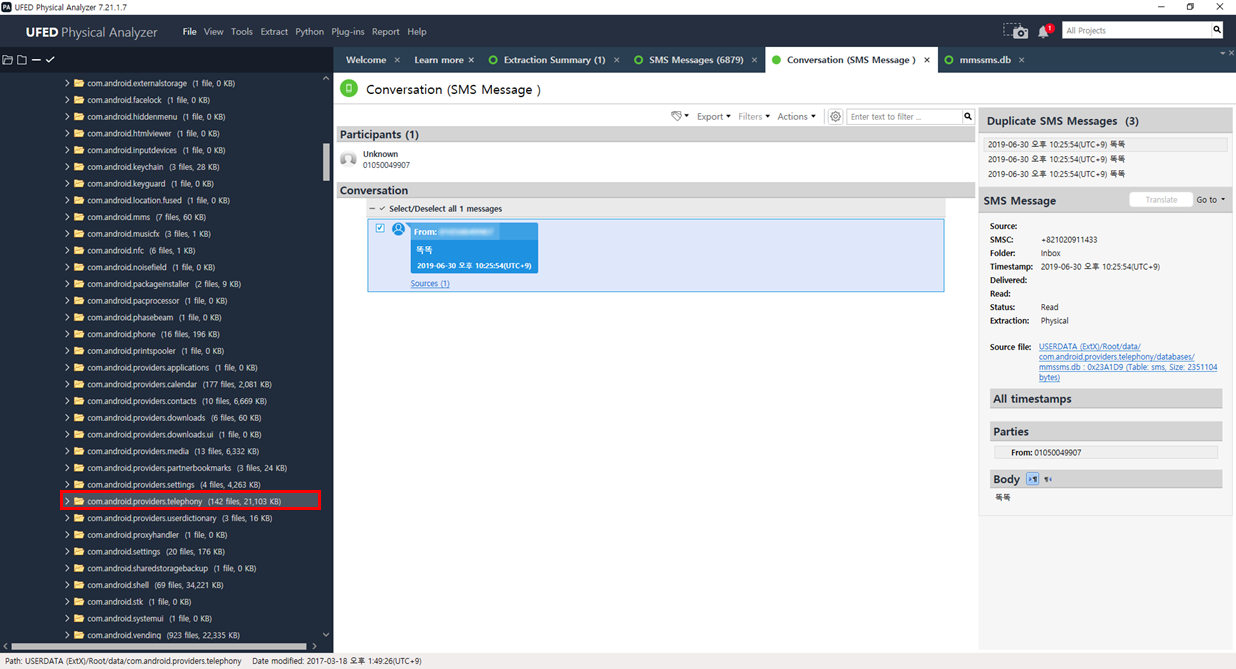1236x669 pixels.
Task: Open the notifications bell
Action: pyautogui.click(x=1044, y=31)
